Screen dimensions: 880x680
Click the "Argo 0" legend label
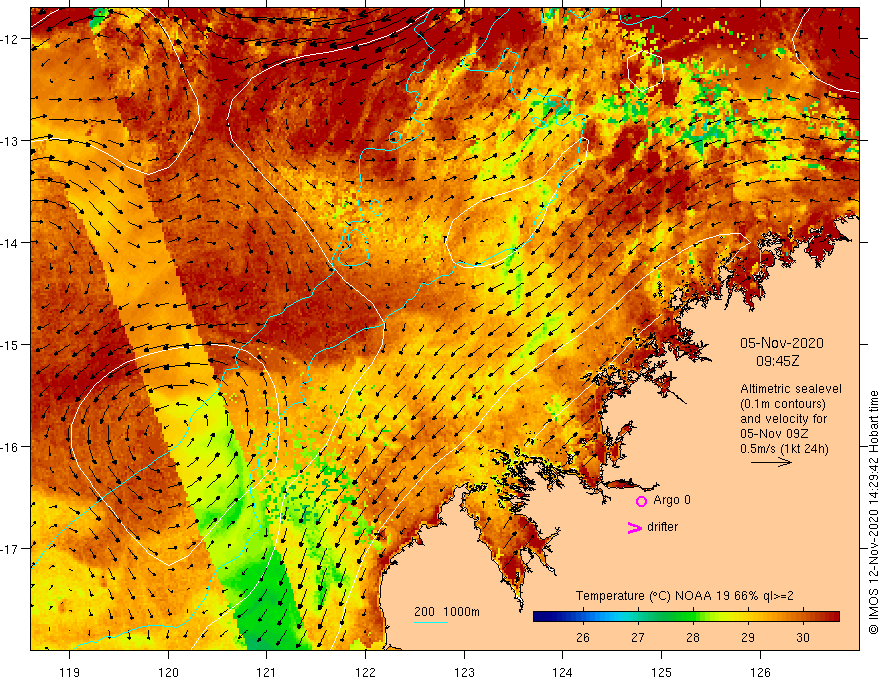[x=672, y=500]
